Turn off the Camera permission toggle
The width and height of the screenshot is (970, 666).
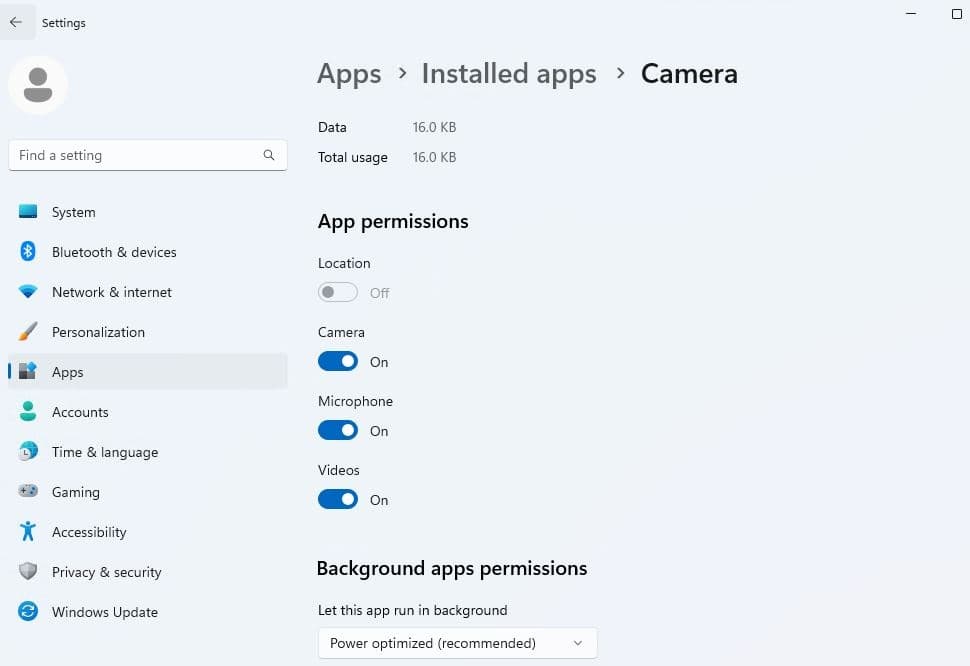tap(338, 362)
